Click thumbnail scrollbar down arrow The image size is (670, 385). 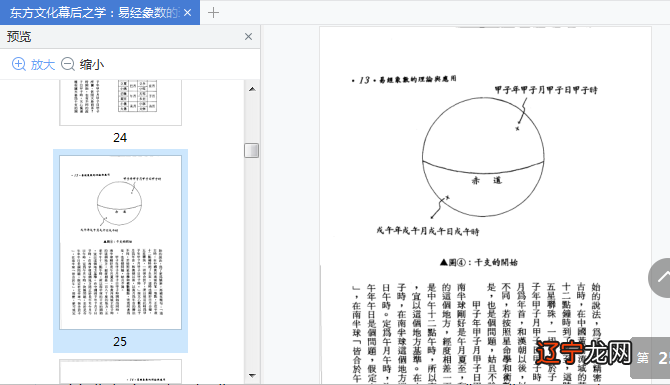point(252,376)
